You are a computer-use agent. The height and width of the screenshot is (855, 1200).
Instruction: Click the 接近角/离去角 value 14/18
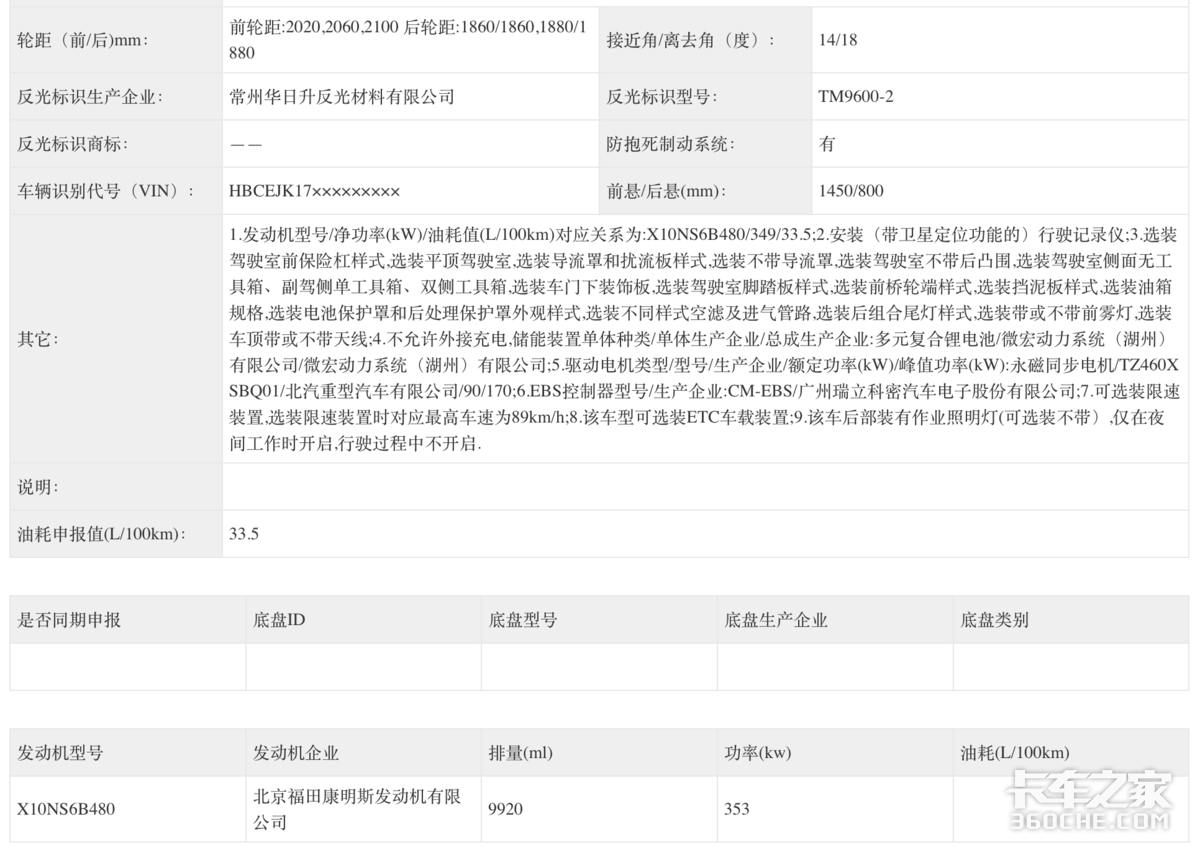click(x=837, y=41)
